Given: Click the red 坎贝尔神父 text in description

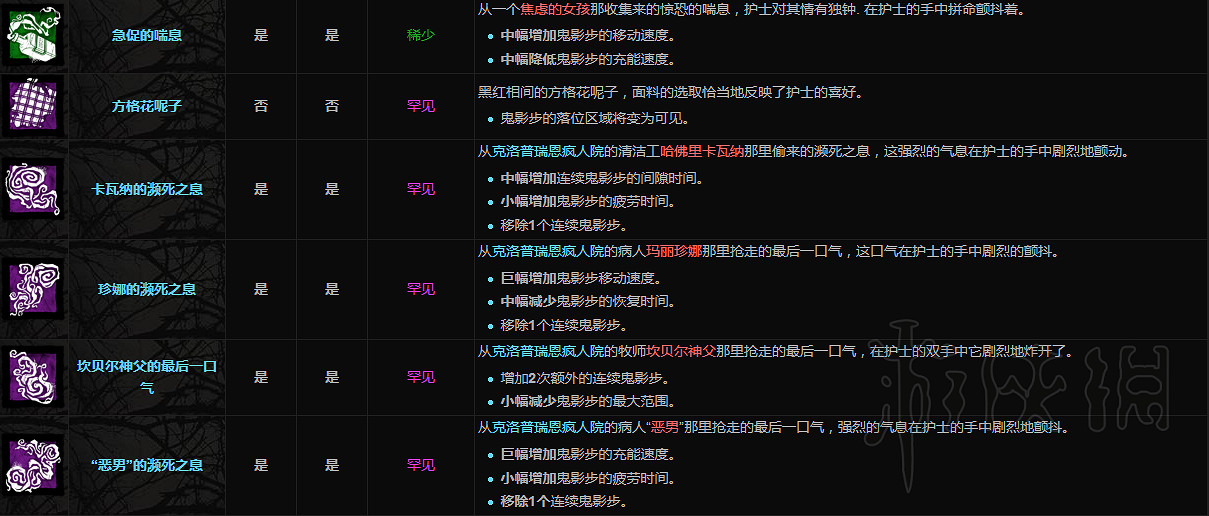Looking at the screenshot, I should pyautogui.click(x=682, y=352).
